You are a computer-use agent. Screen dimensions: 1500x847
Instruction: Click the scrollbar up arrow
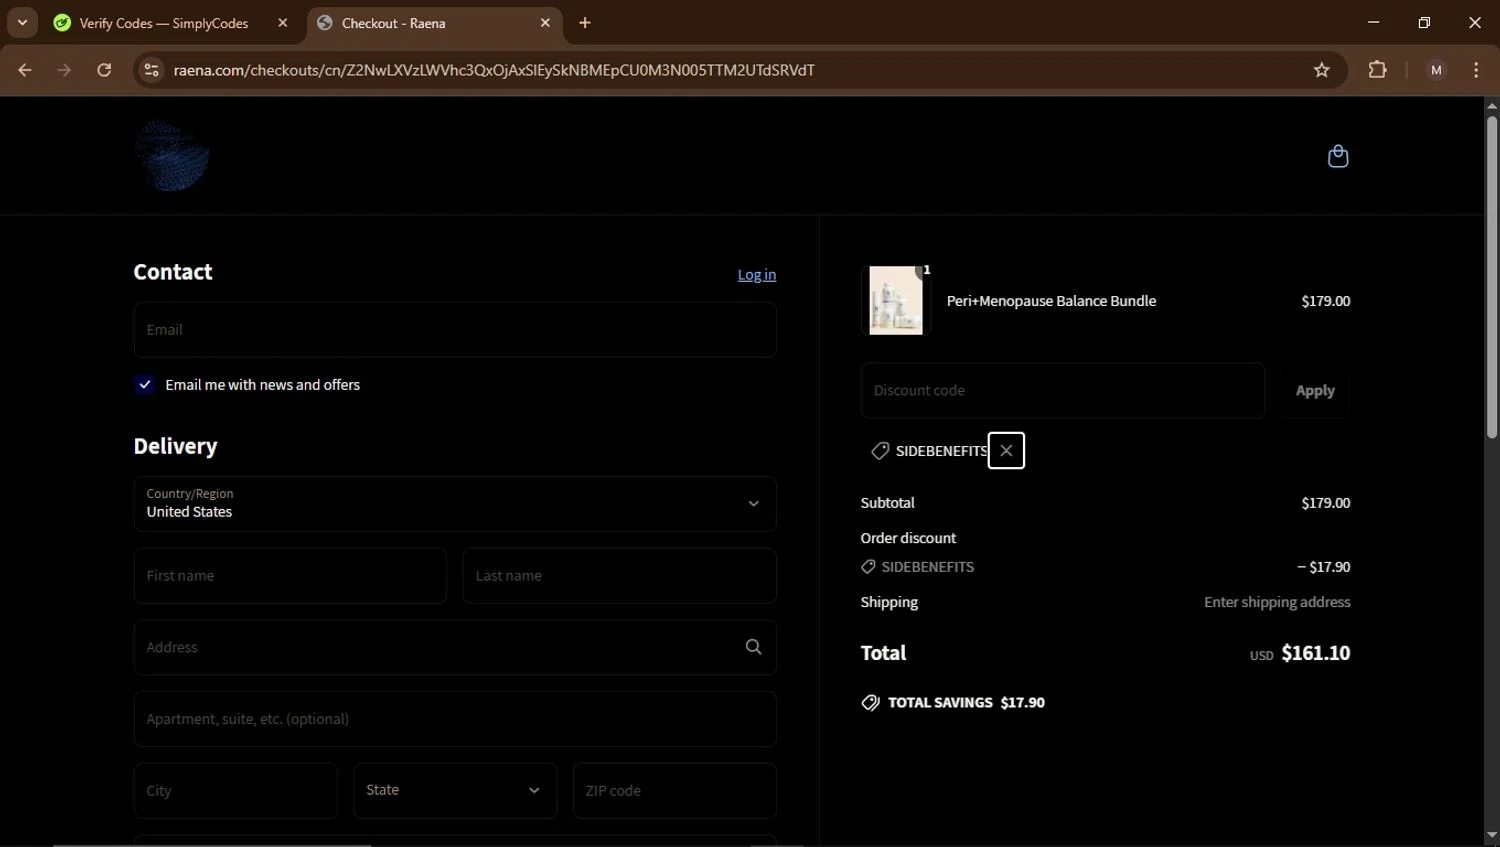point(1491,105)
